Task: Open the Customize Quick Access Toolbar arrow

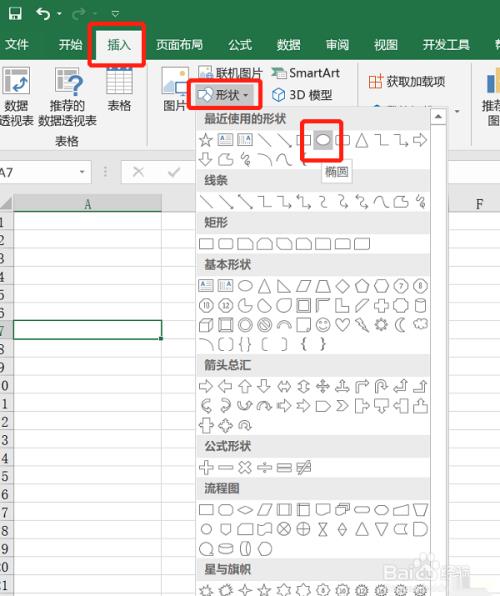Action: coord(115,14)
